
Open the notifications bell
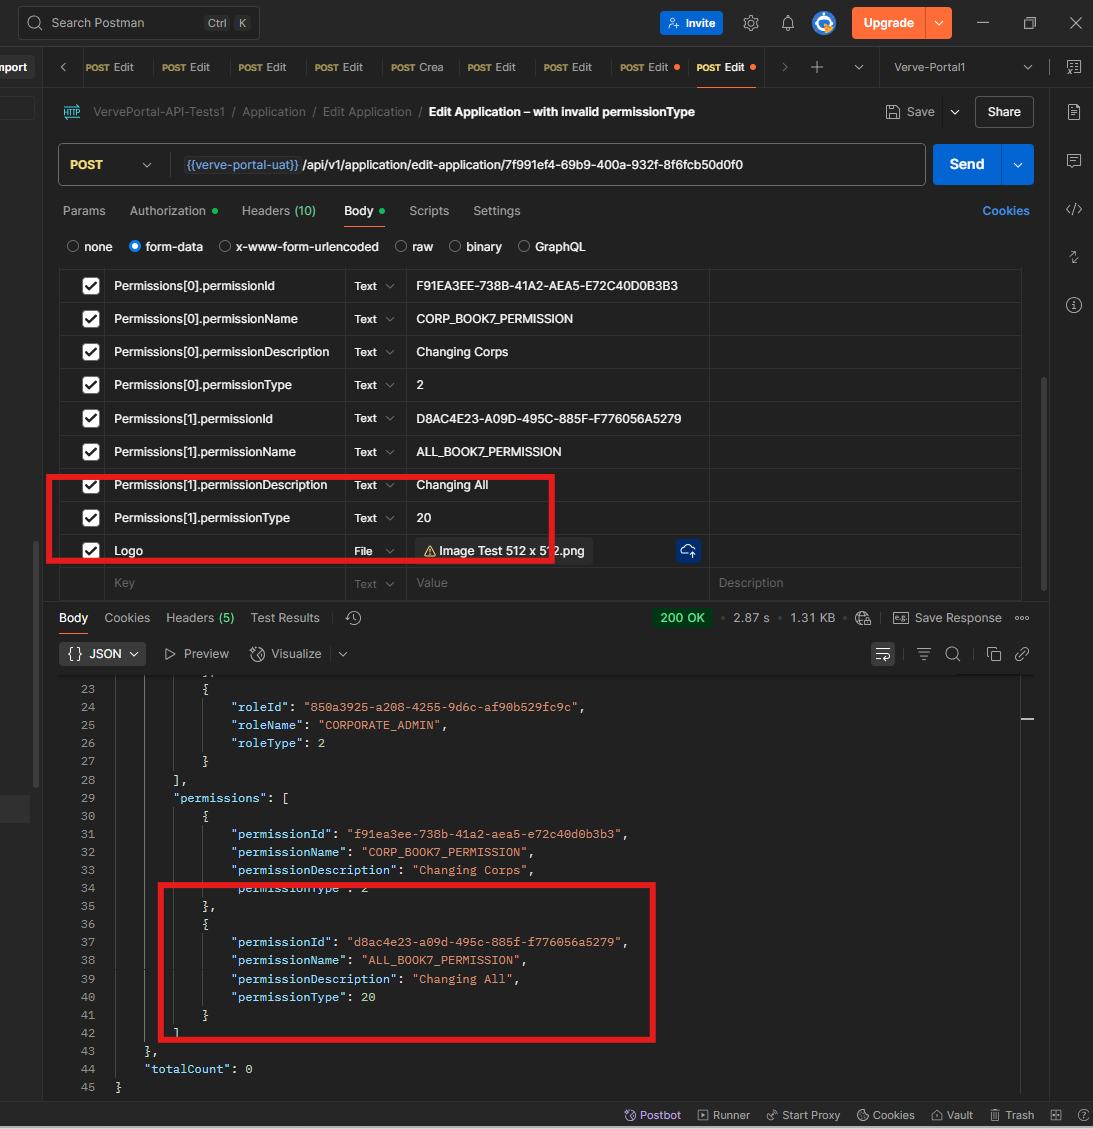click(788, 23)
